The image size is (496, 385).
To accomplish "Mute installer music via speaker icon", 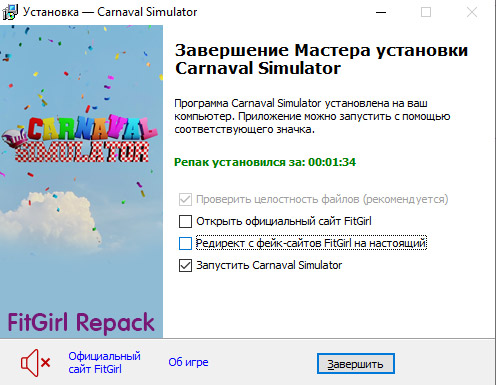I will tap(35, 363).
